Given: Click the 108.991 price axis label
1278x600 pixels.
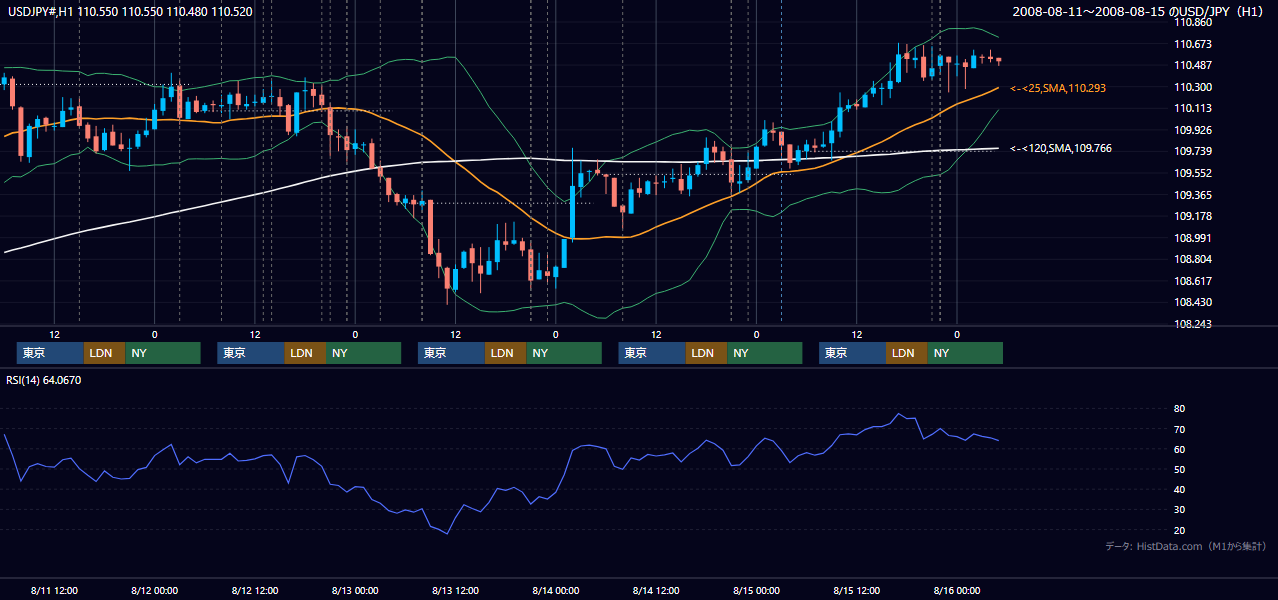Looking at the screenshot, I should [1194, 238].
